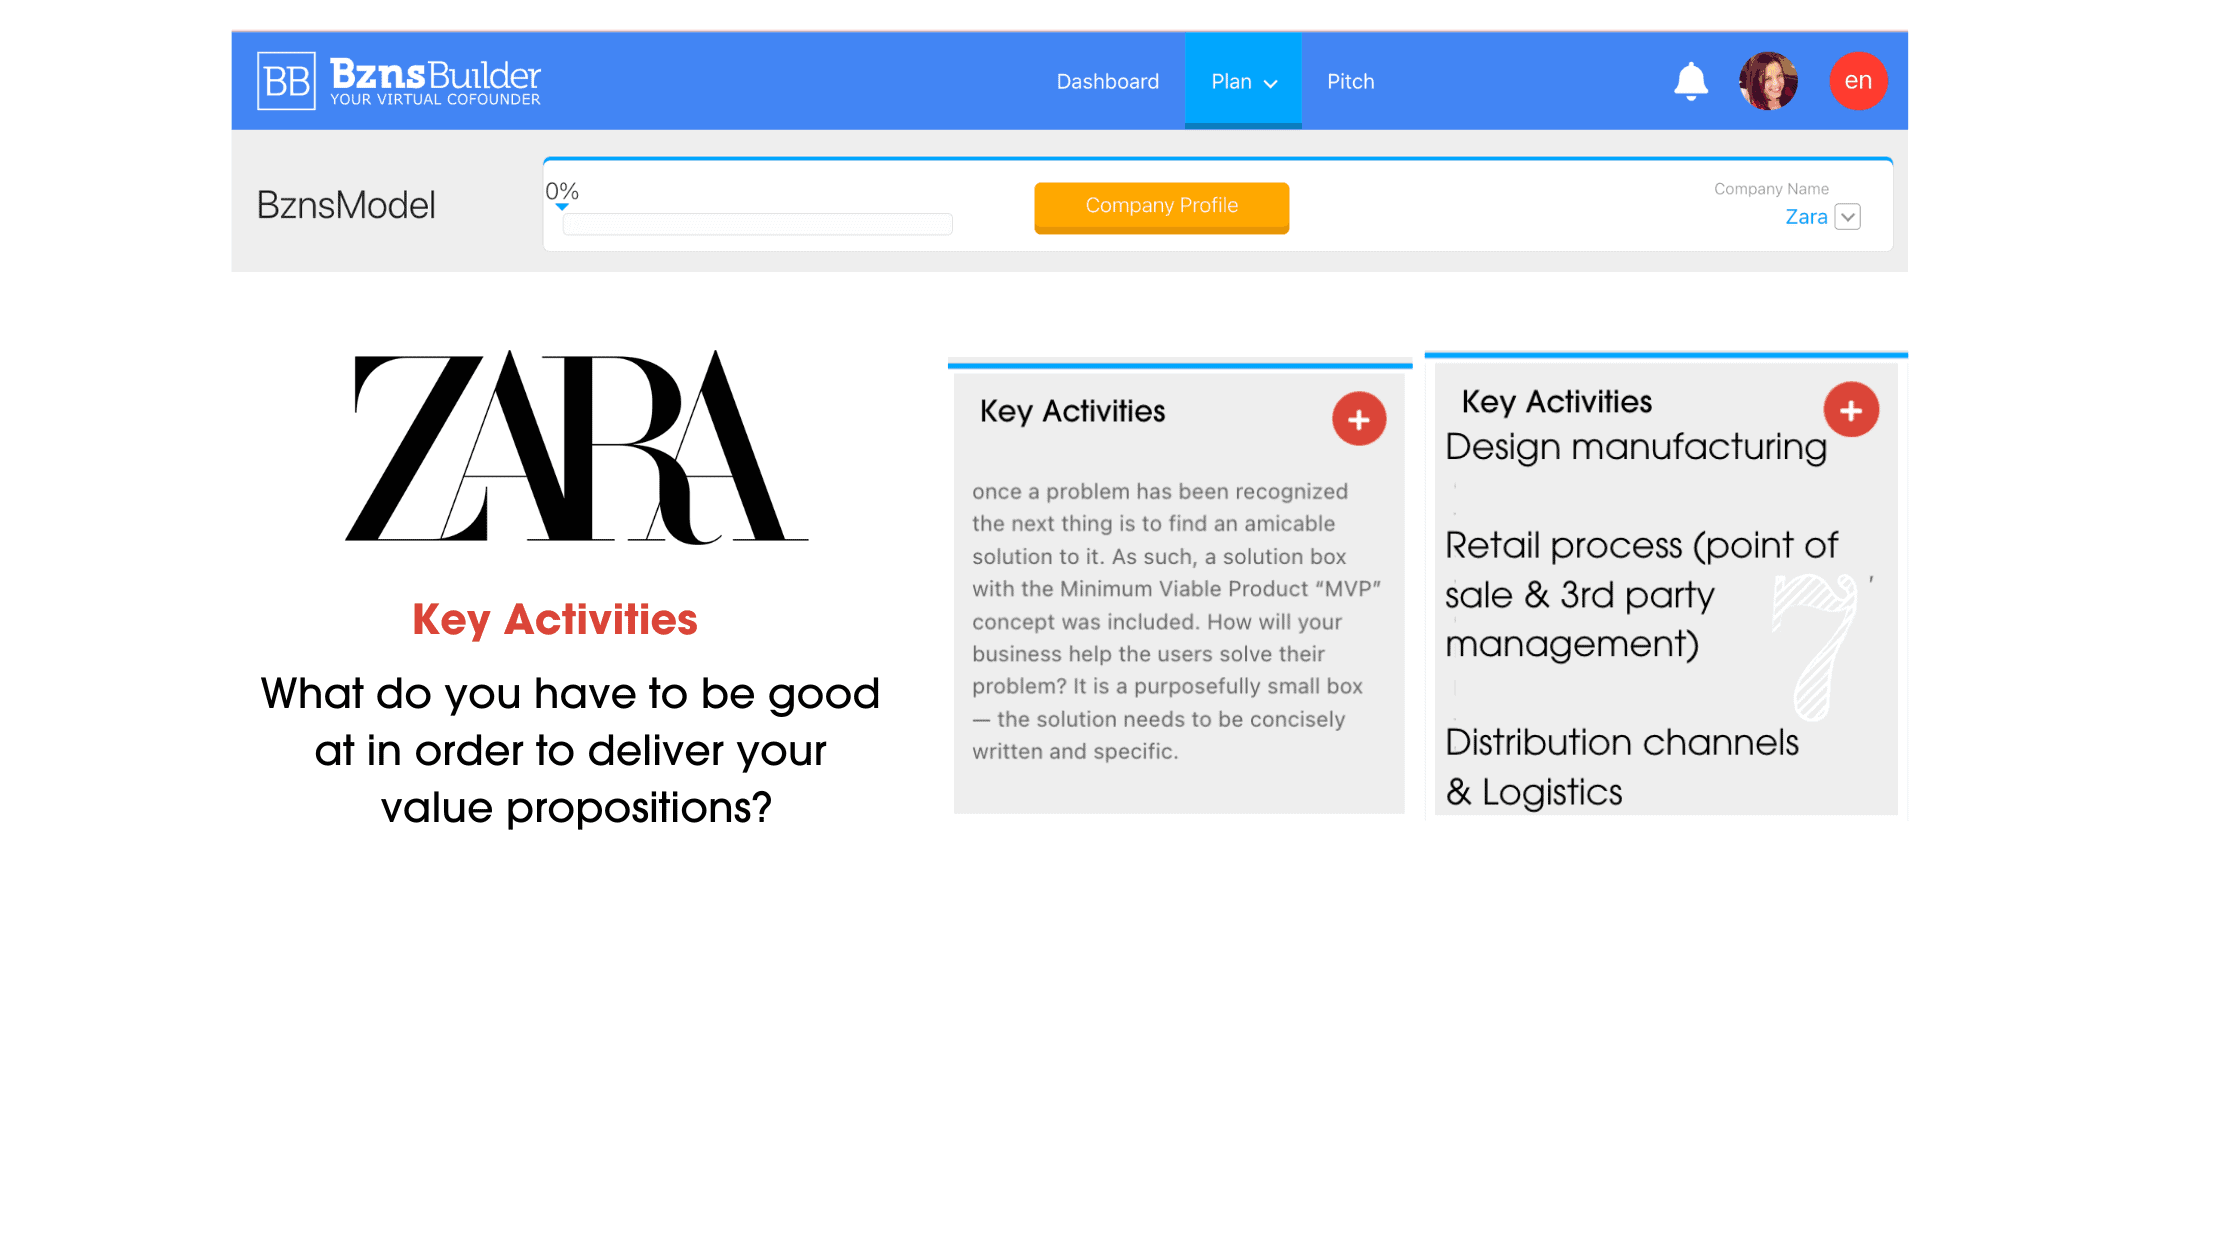The width and height of the screenshot is (2240, 1260).
Task: Expand the Plan navigation dropdown
Action: [1243, 82]
